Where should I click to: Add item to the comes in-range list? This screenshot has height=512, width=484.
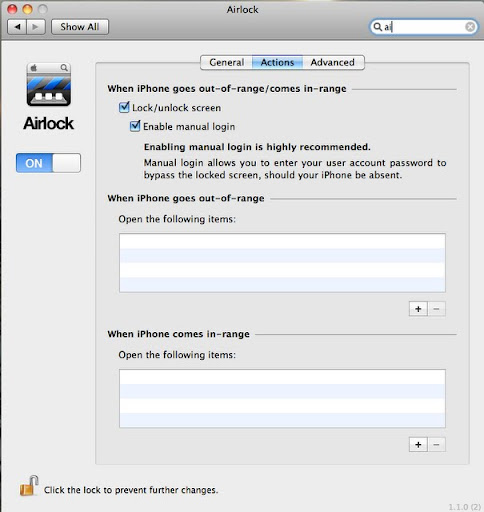tap(418, 445)
